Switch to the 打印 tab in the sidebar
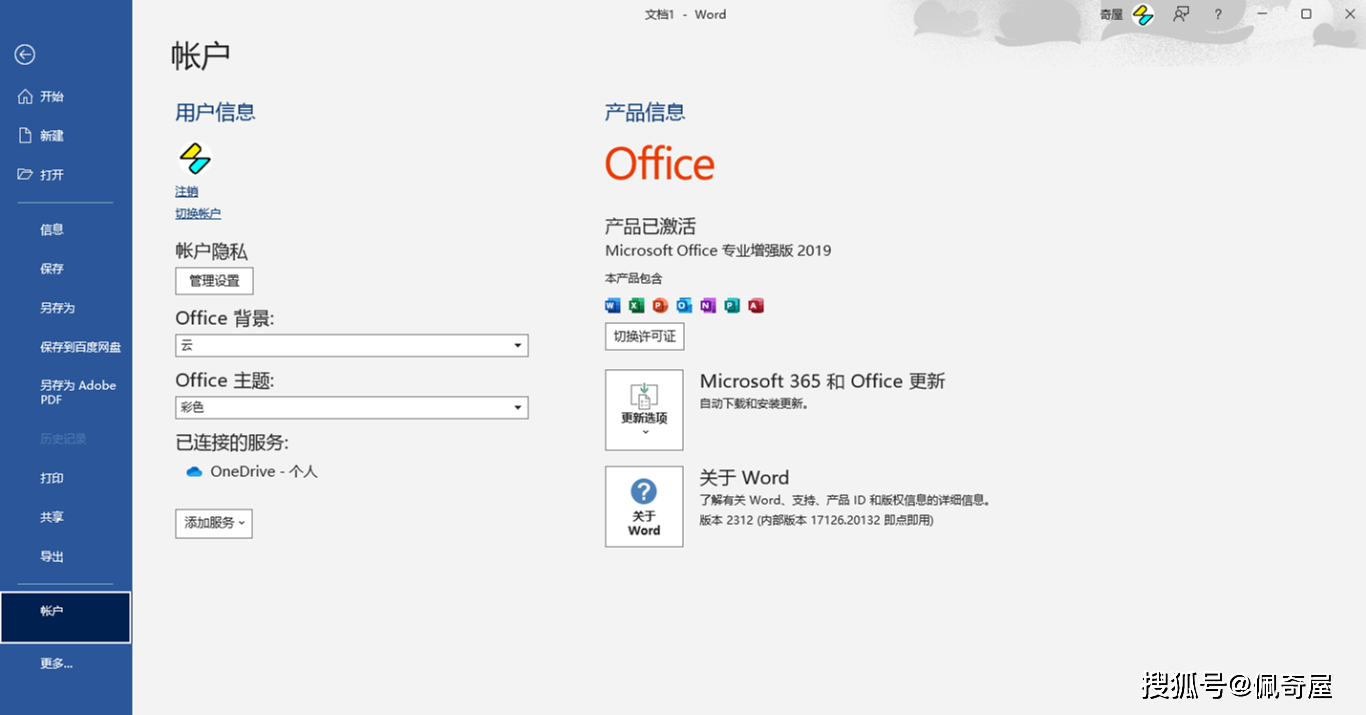Image resolution: width=1366 pixels, height=715 pixels. point(51,478)
